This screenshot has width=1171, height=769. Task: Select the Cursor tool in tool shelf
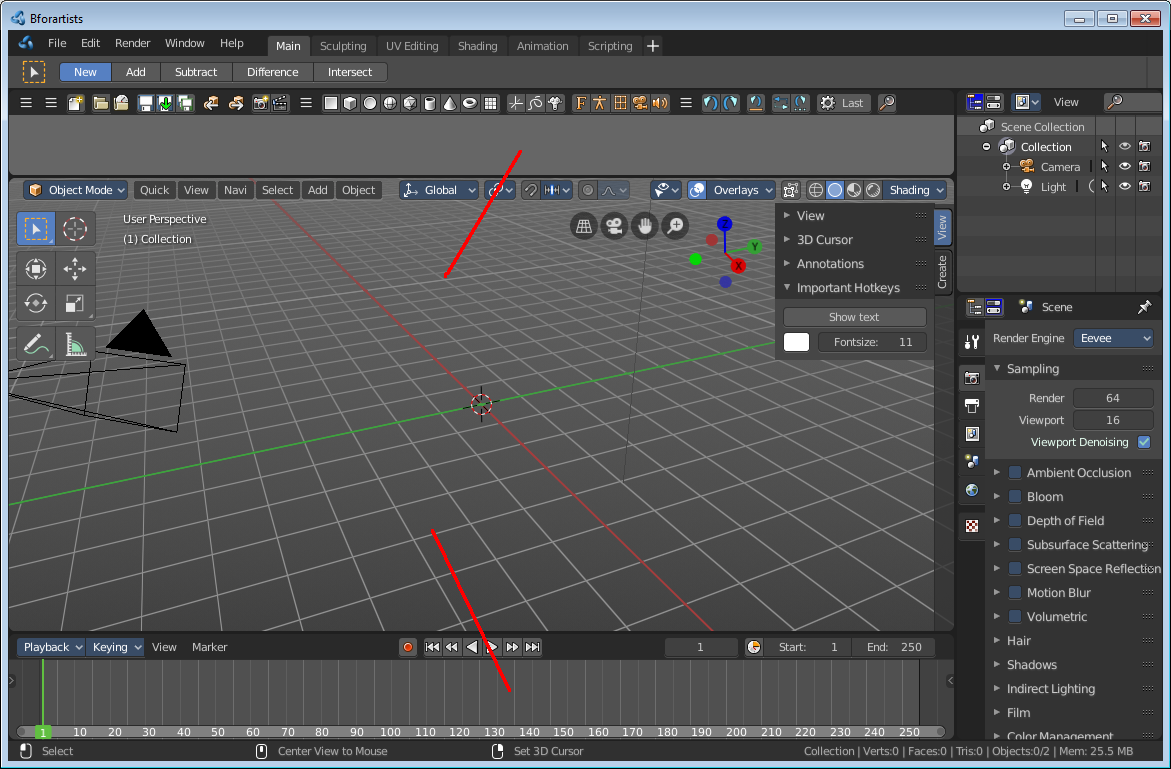[x=75, y=228]
